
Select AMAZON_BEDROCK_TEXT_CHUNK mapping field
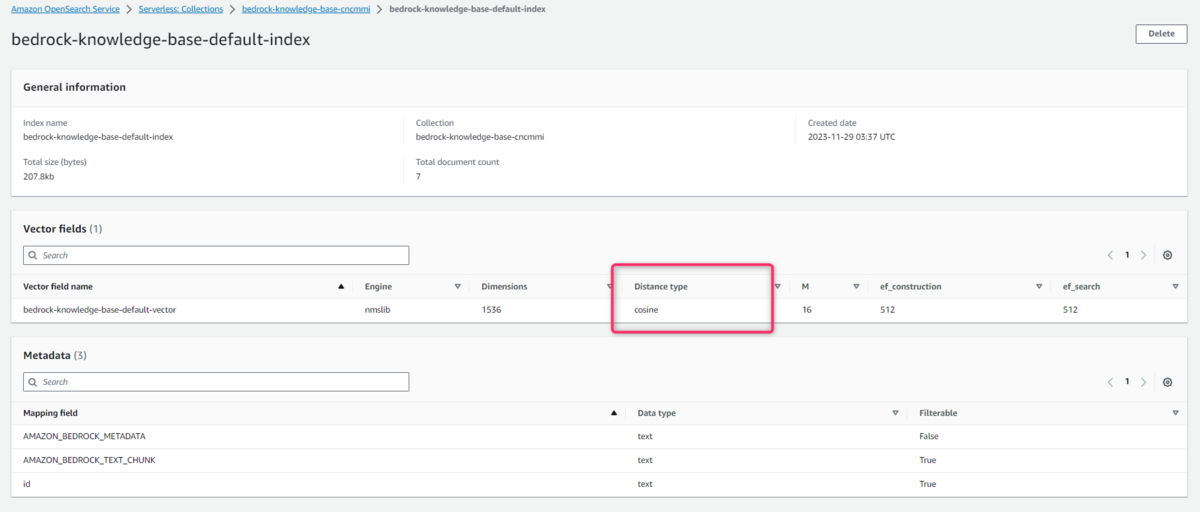tap(89, 460)
